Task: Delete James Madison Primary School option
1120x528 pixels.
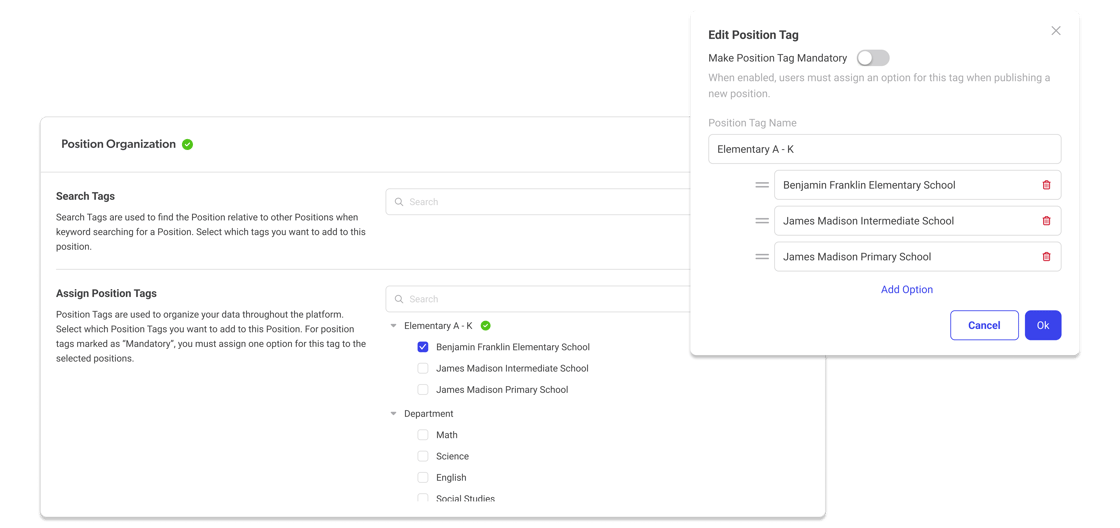Action: pos(1046,257)
